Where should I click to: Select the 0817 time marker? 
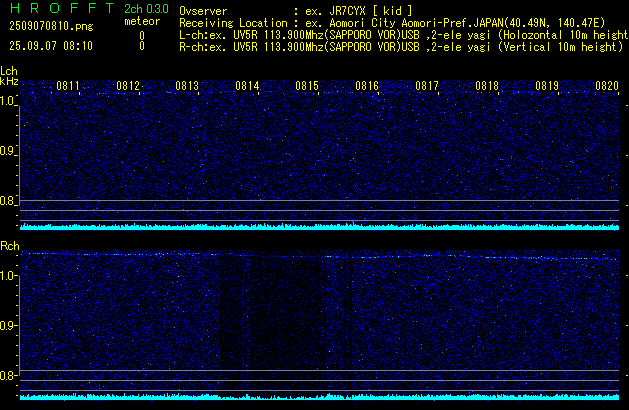tap(427, 86)
